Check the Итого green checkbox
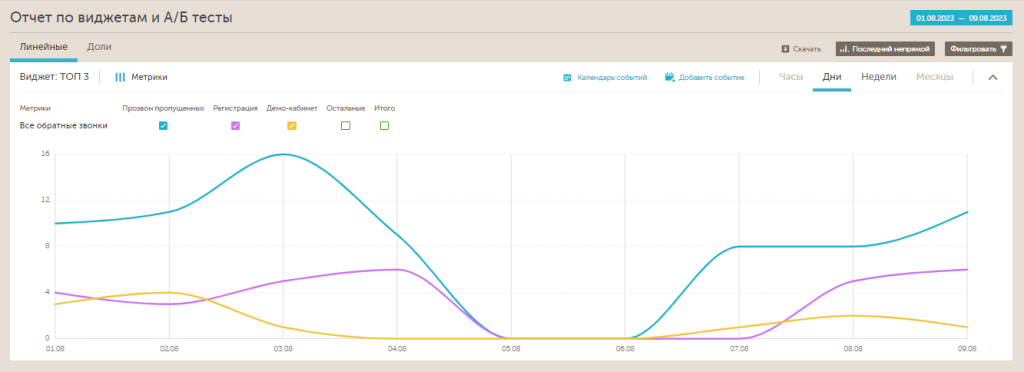The height and width of the screenshot is (372, 1024). [x=385, y=125]
